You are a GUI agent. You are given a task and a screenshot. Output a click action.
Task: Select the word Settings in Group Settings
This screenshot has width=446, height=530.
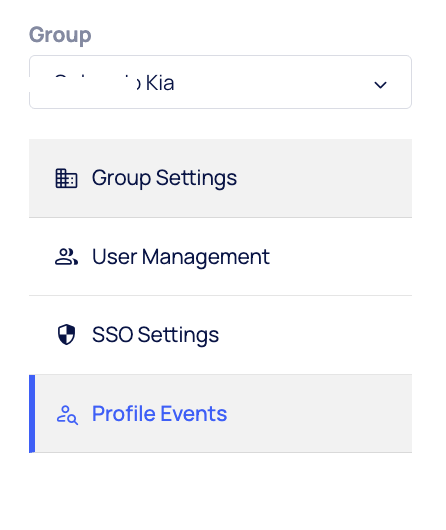click(196, 178)
